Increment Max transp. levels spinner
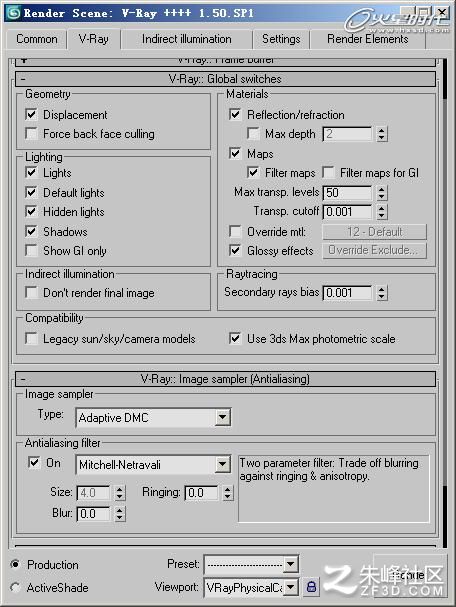The height and width of the screenshot is (607, 456). [382, 189]
